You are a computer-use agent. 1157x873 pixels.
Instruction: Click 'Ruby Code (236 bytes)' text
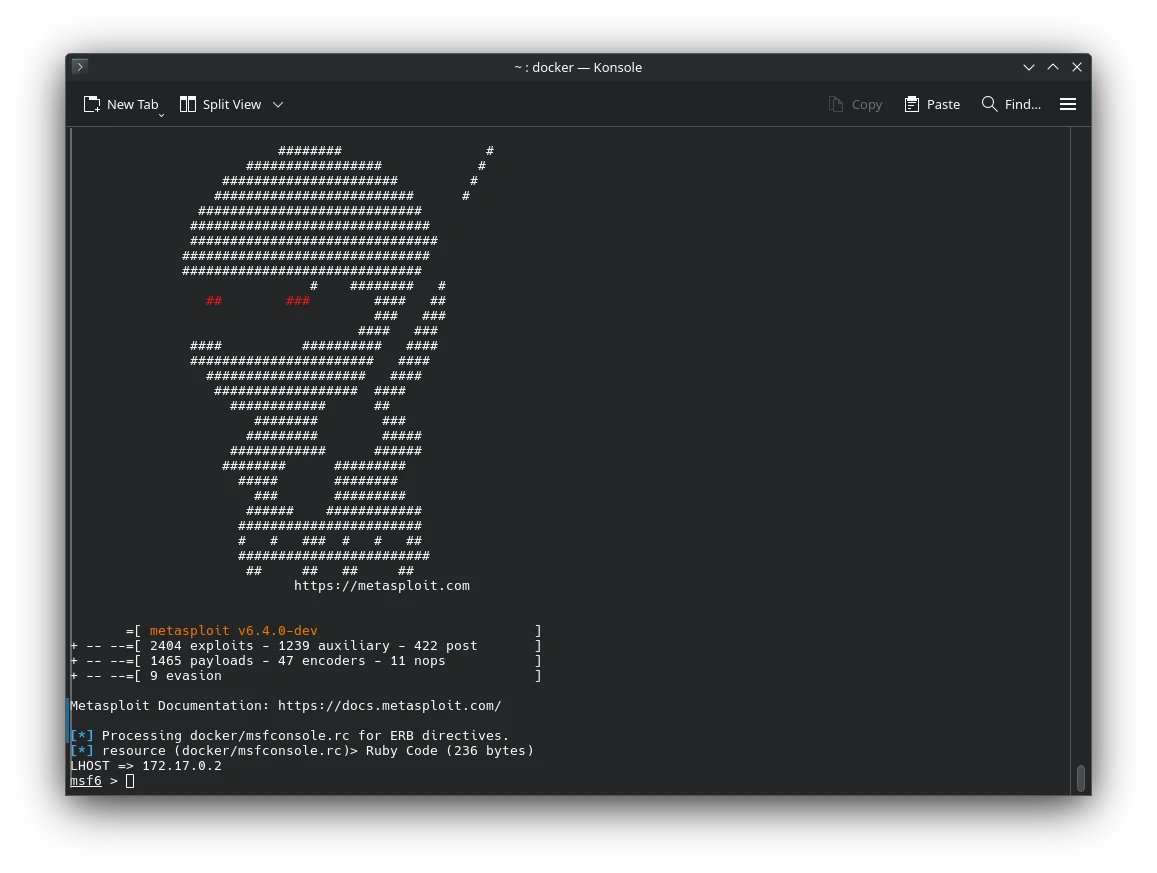[x=449, y=750]
